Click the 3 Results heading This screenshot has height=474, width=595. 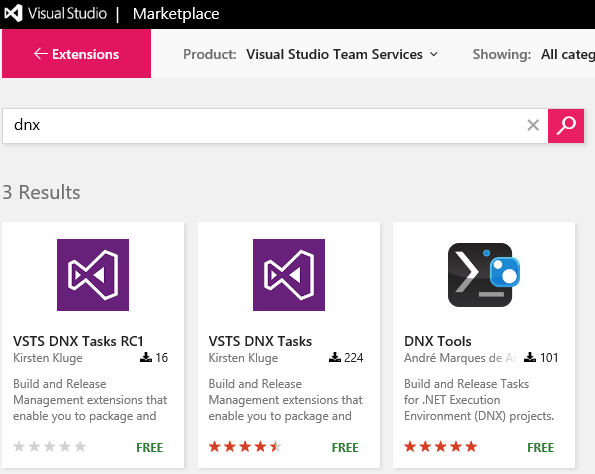pos(41,192)
